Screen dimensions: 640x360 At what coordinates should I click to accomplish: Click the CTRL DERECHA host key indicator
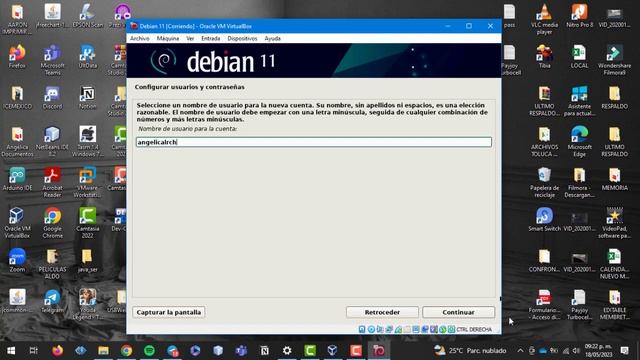point(474,329)
